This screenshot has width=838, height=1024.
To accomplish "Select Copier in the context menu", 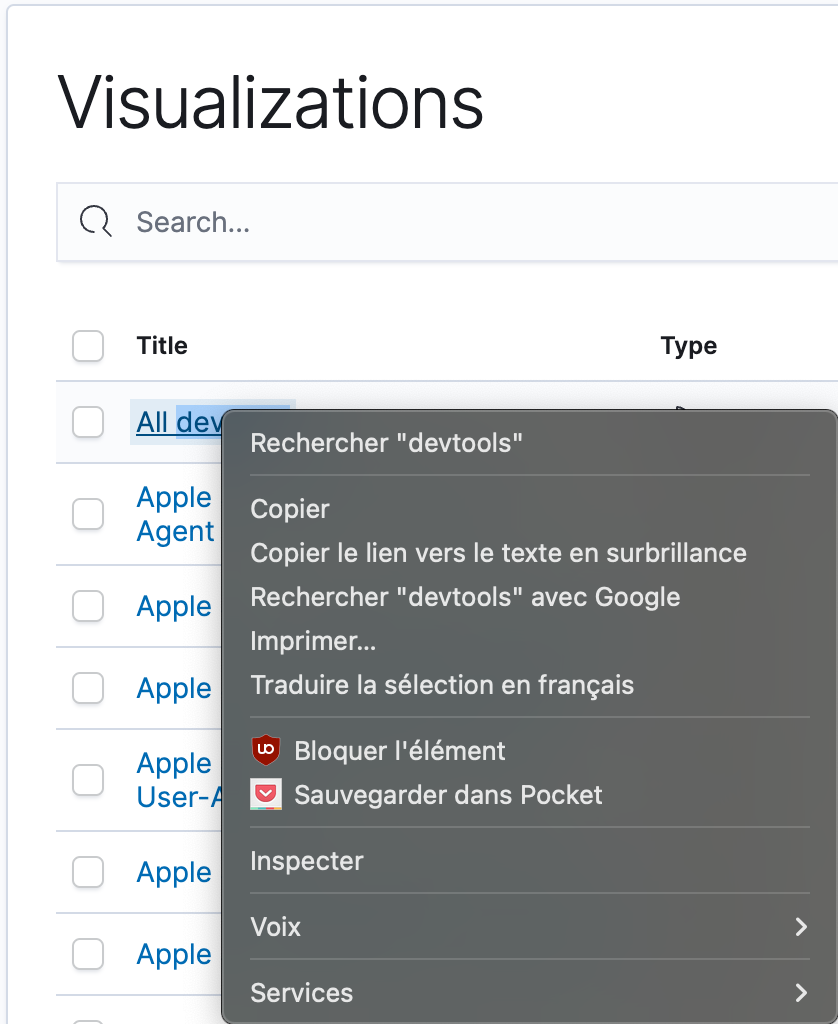I will pos(290,509).
